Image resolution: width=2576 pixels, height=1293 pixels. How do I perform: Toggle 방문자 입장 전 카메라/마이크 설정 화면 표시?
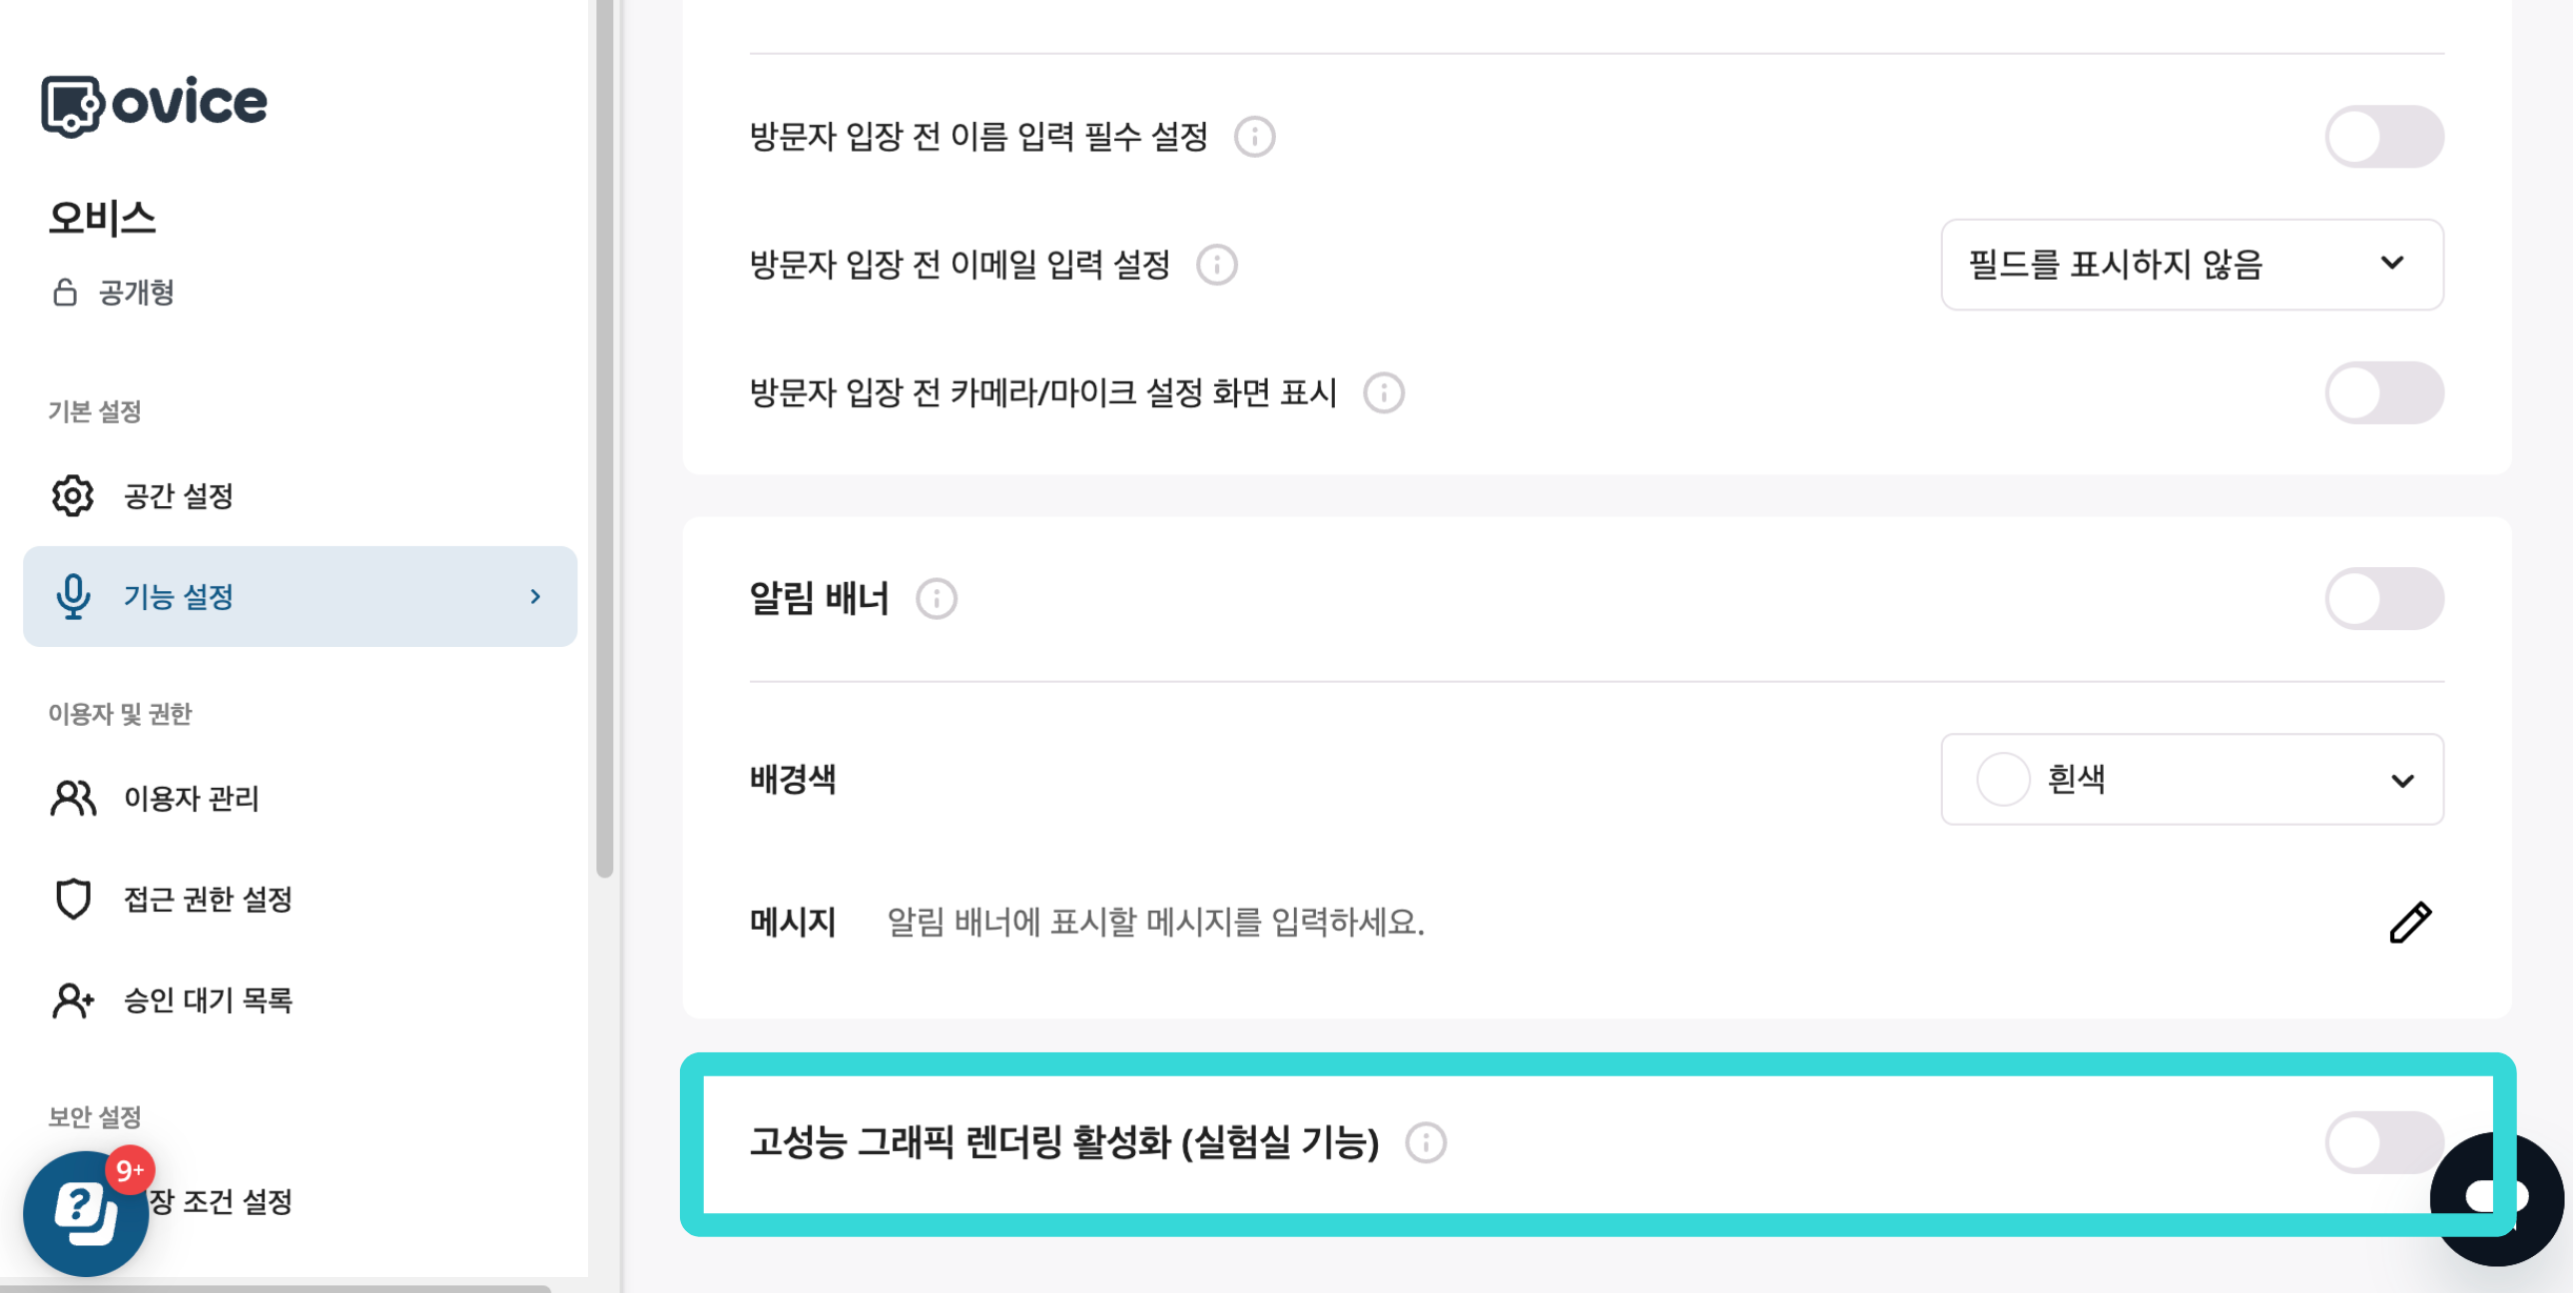coord(2384,393)
